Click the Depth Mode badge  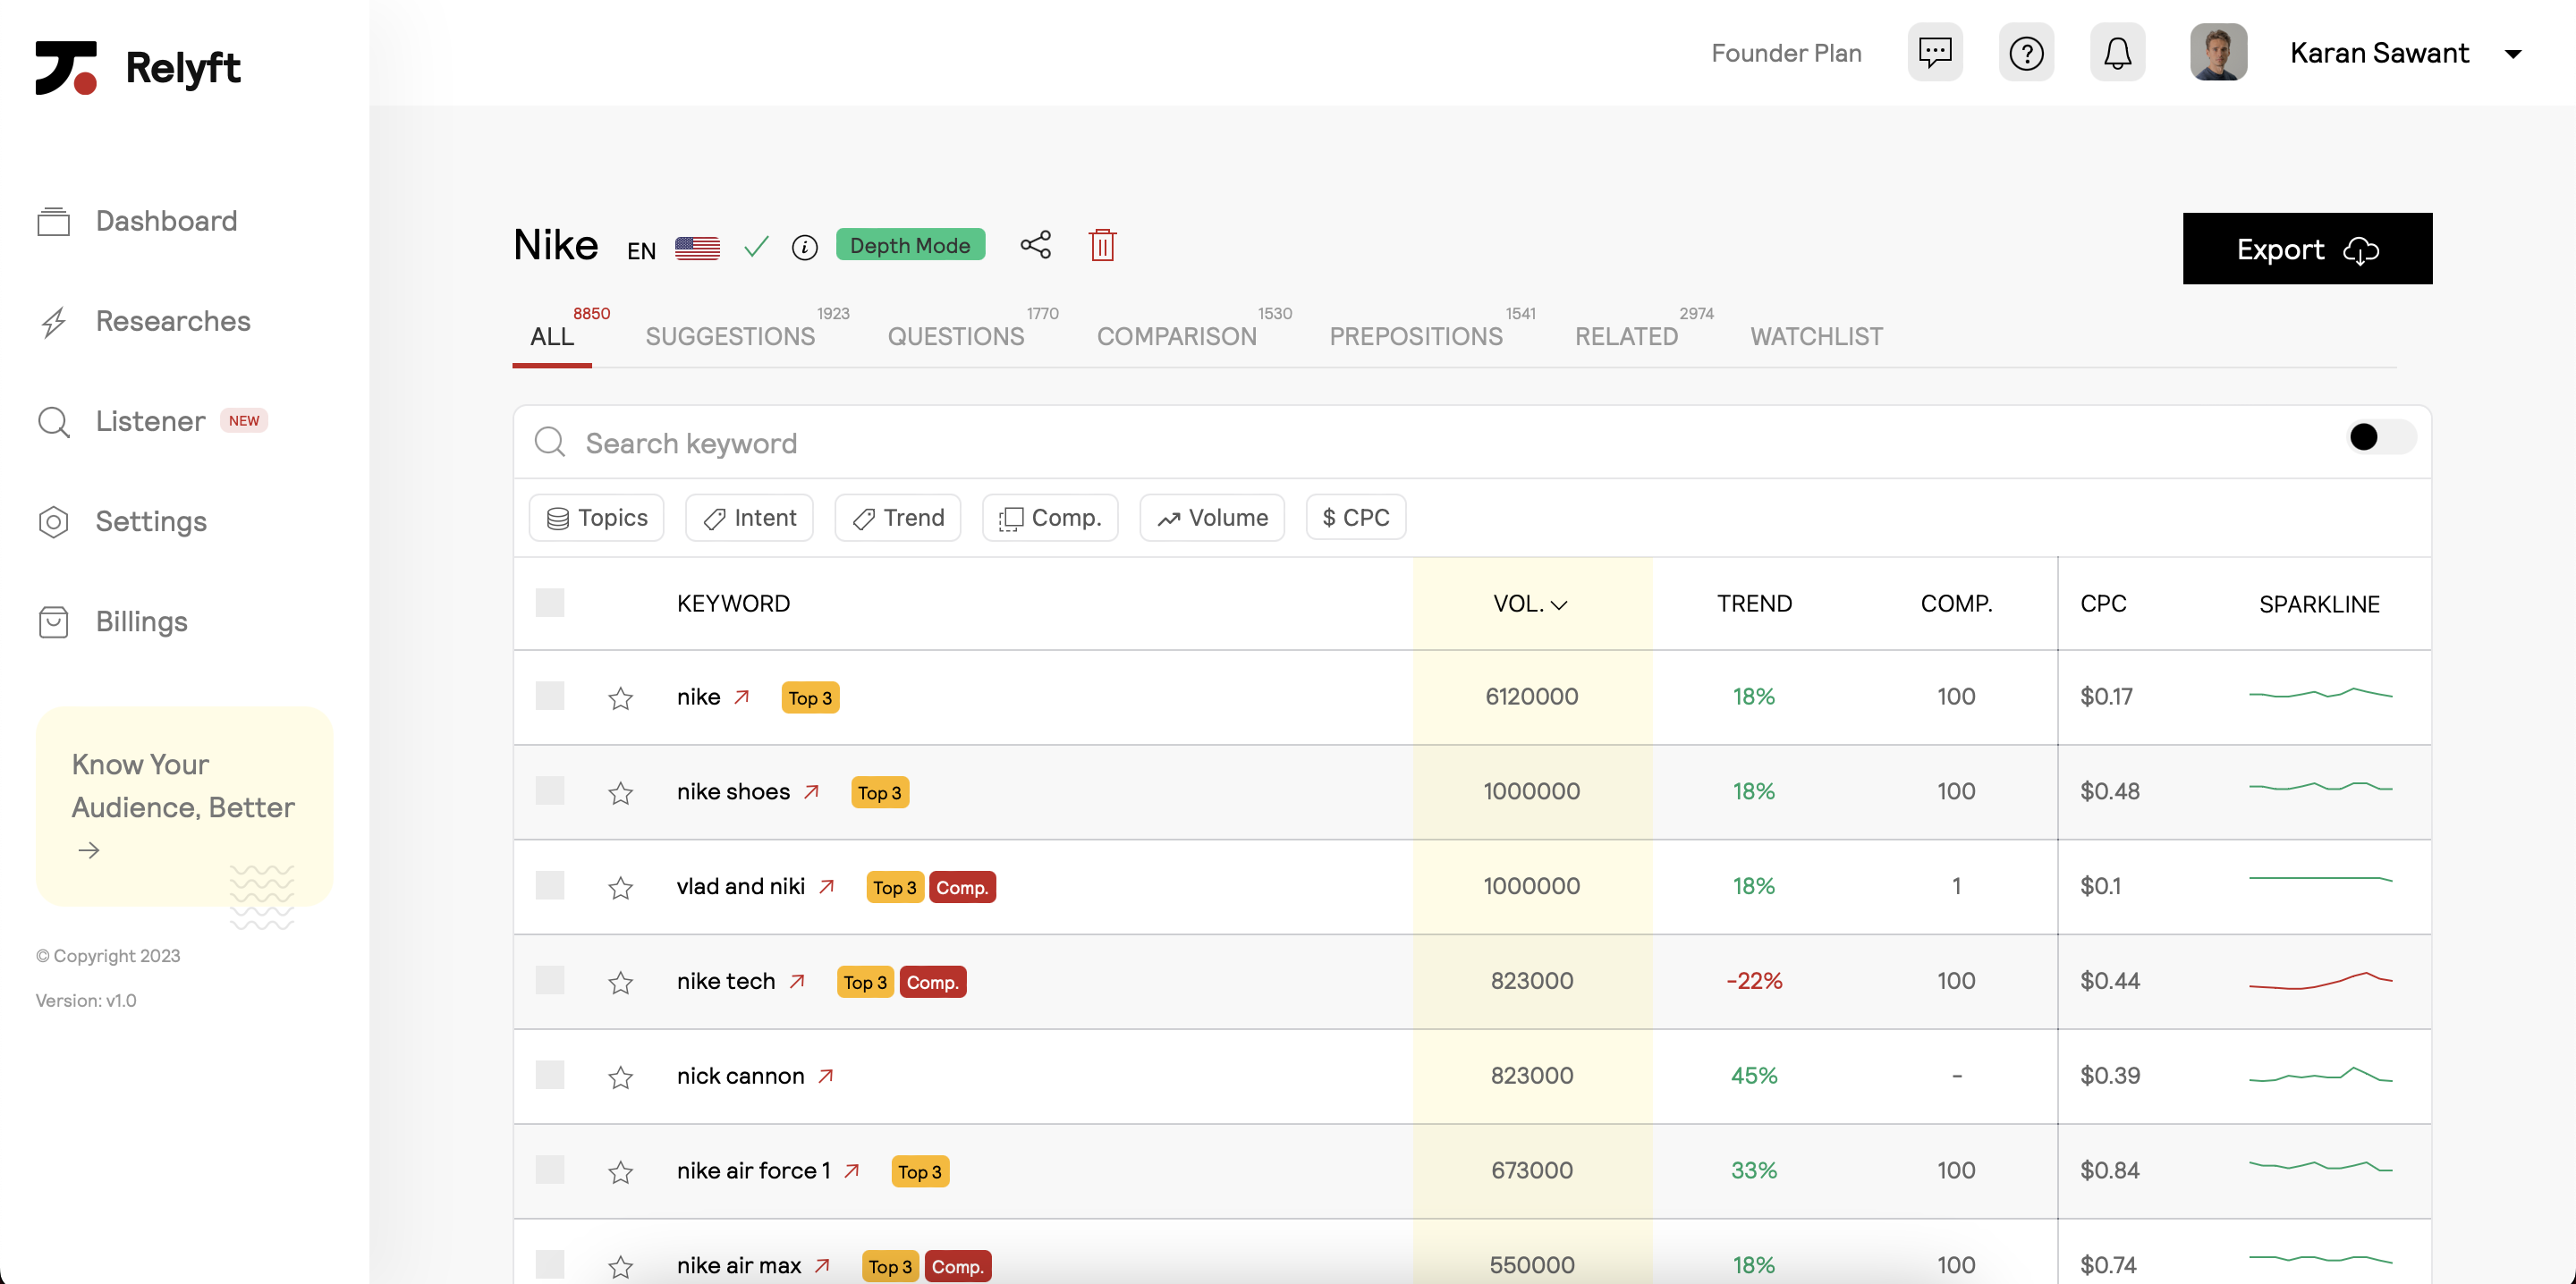point(910,245)
